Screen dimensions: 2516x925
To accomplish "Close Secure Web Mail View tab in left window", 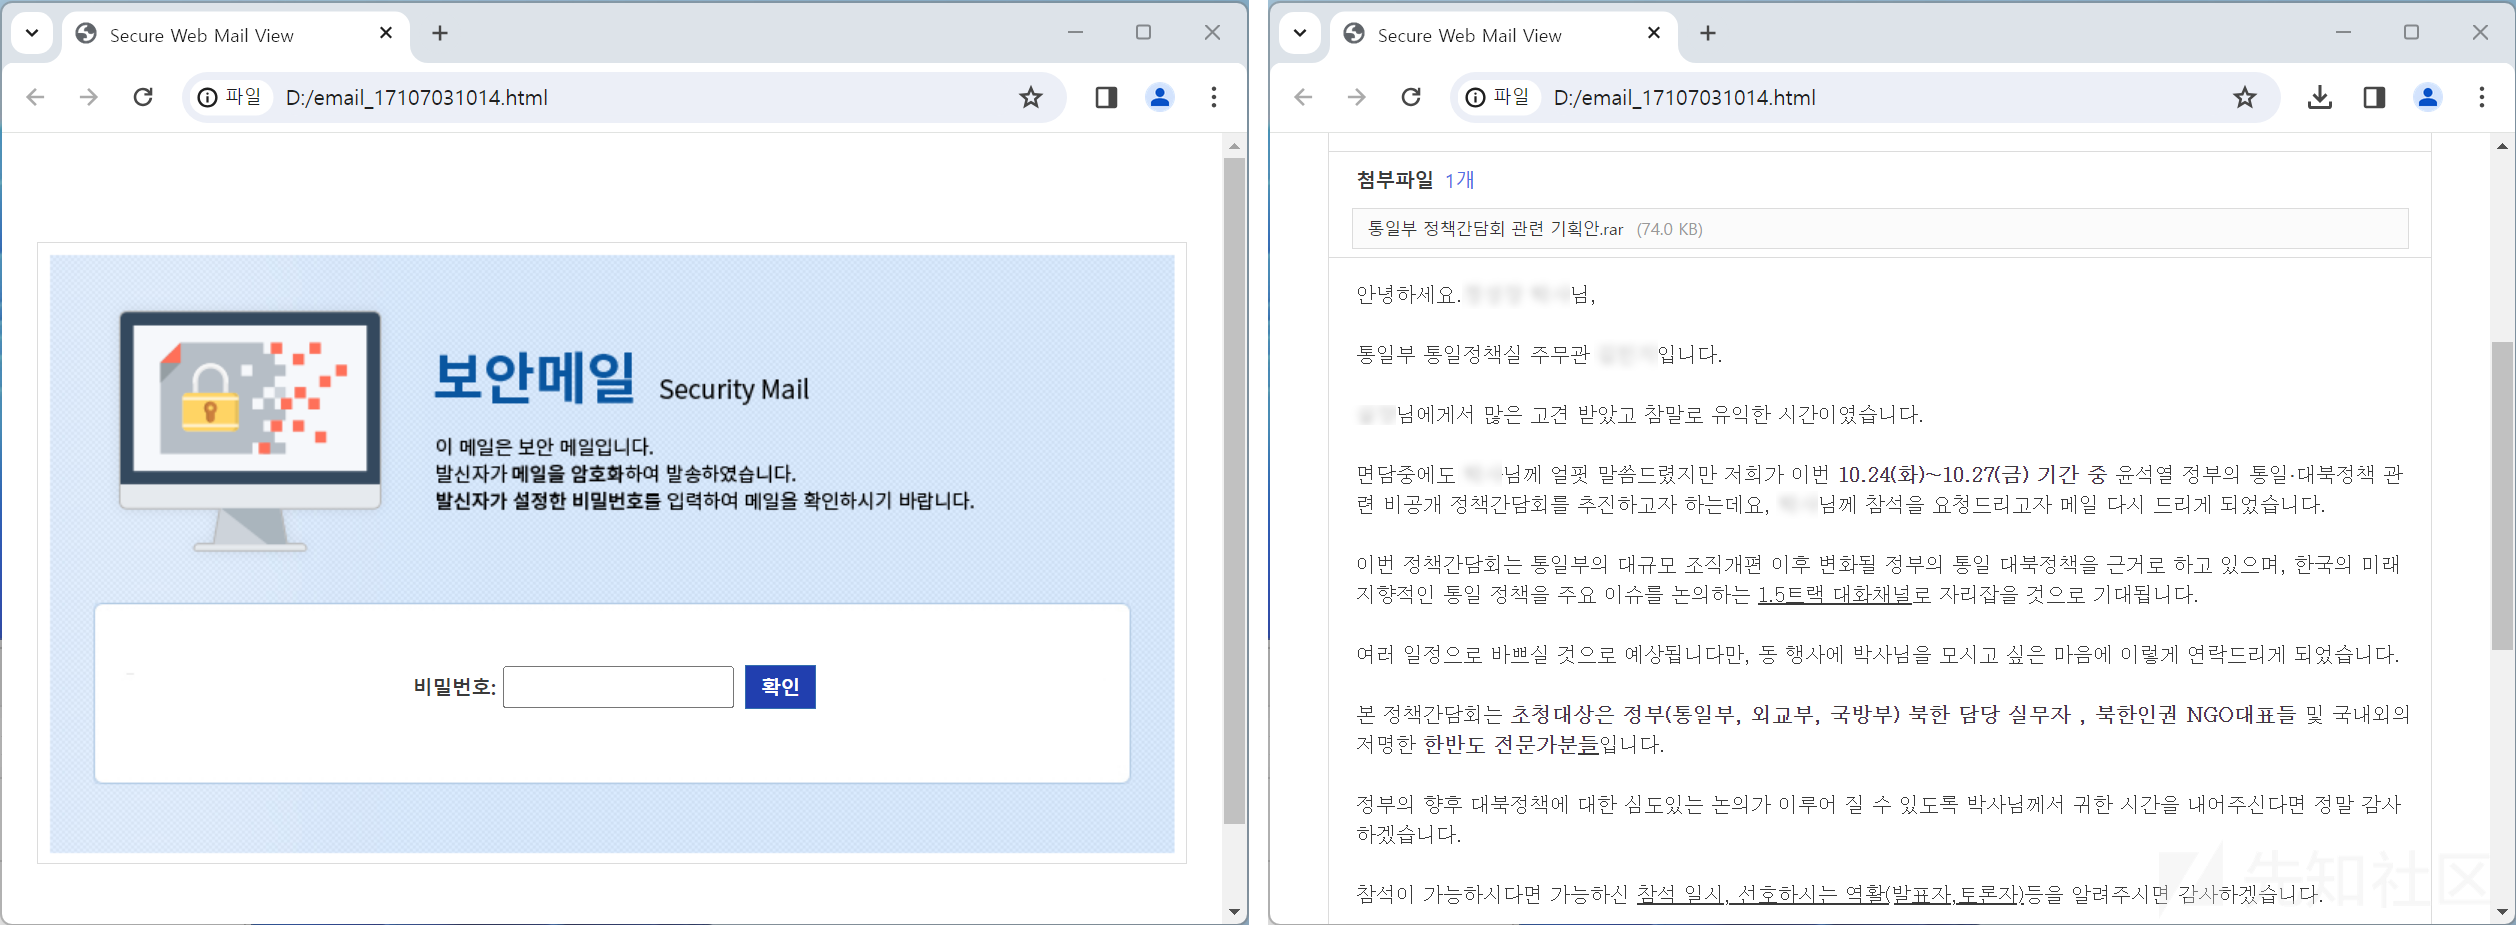I will point(386,33).
